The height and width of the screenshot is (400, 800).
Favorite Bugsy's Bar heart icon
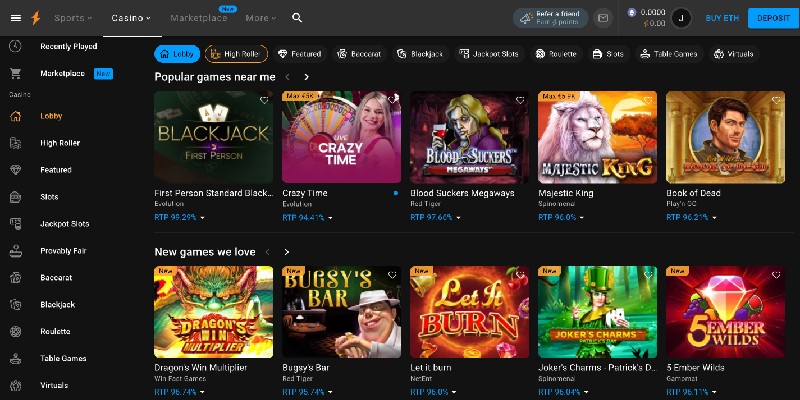(392, 275)
